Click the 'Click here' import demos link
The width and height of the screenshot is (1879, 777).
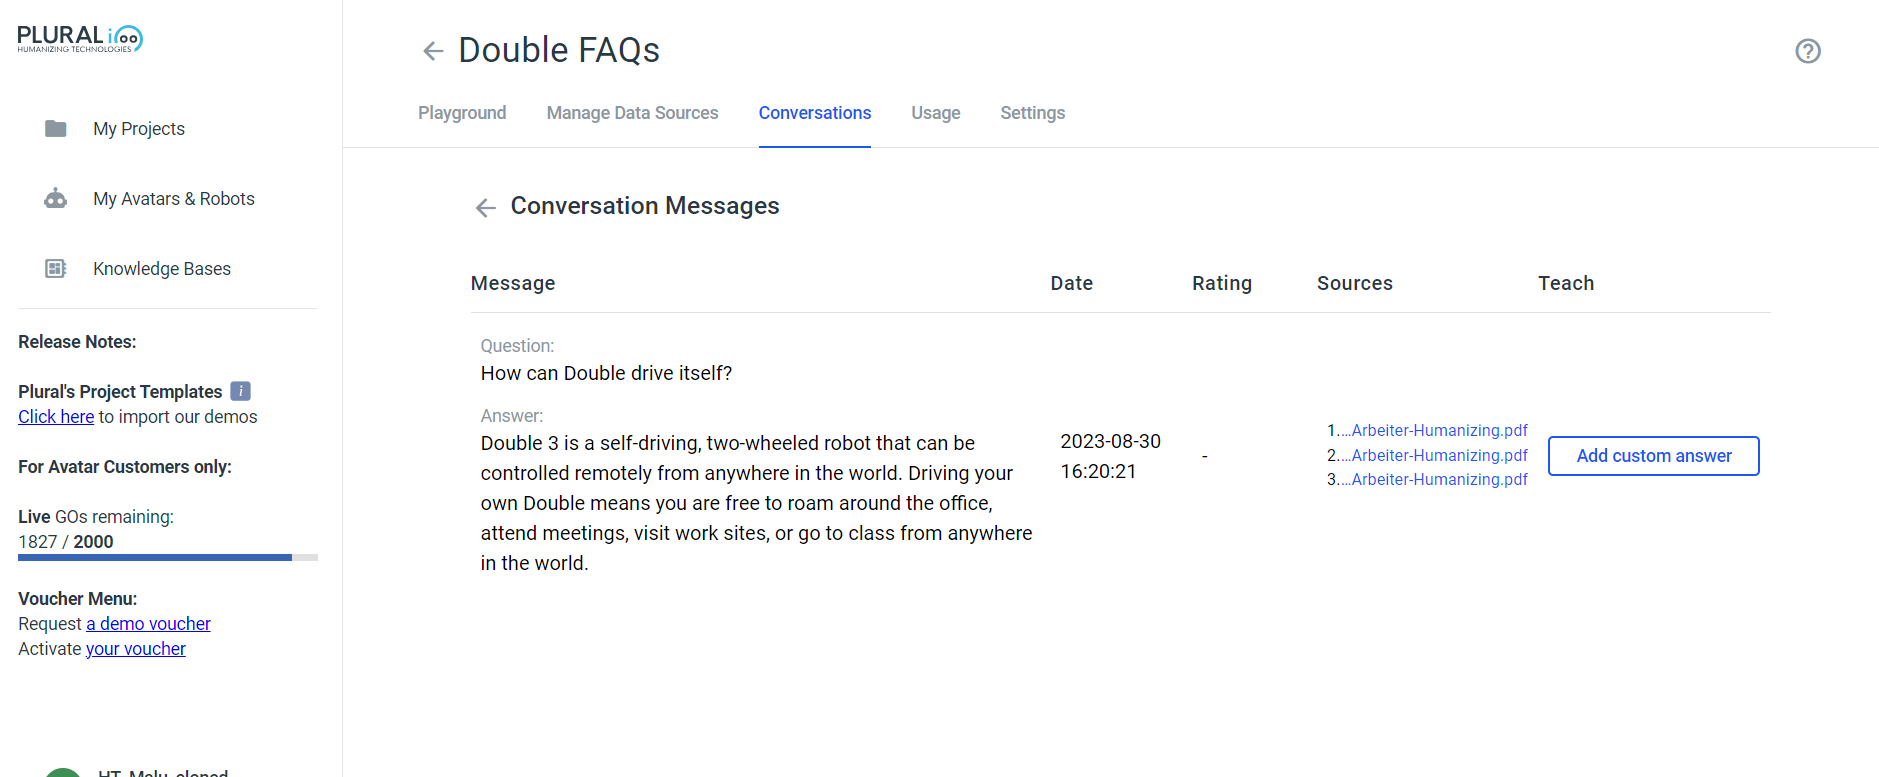point(56,416)
